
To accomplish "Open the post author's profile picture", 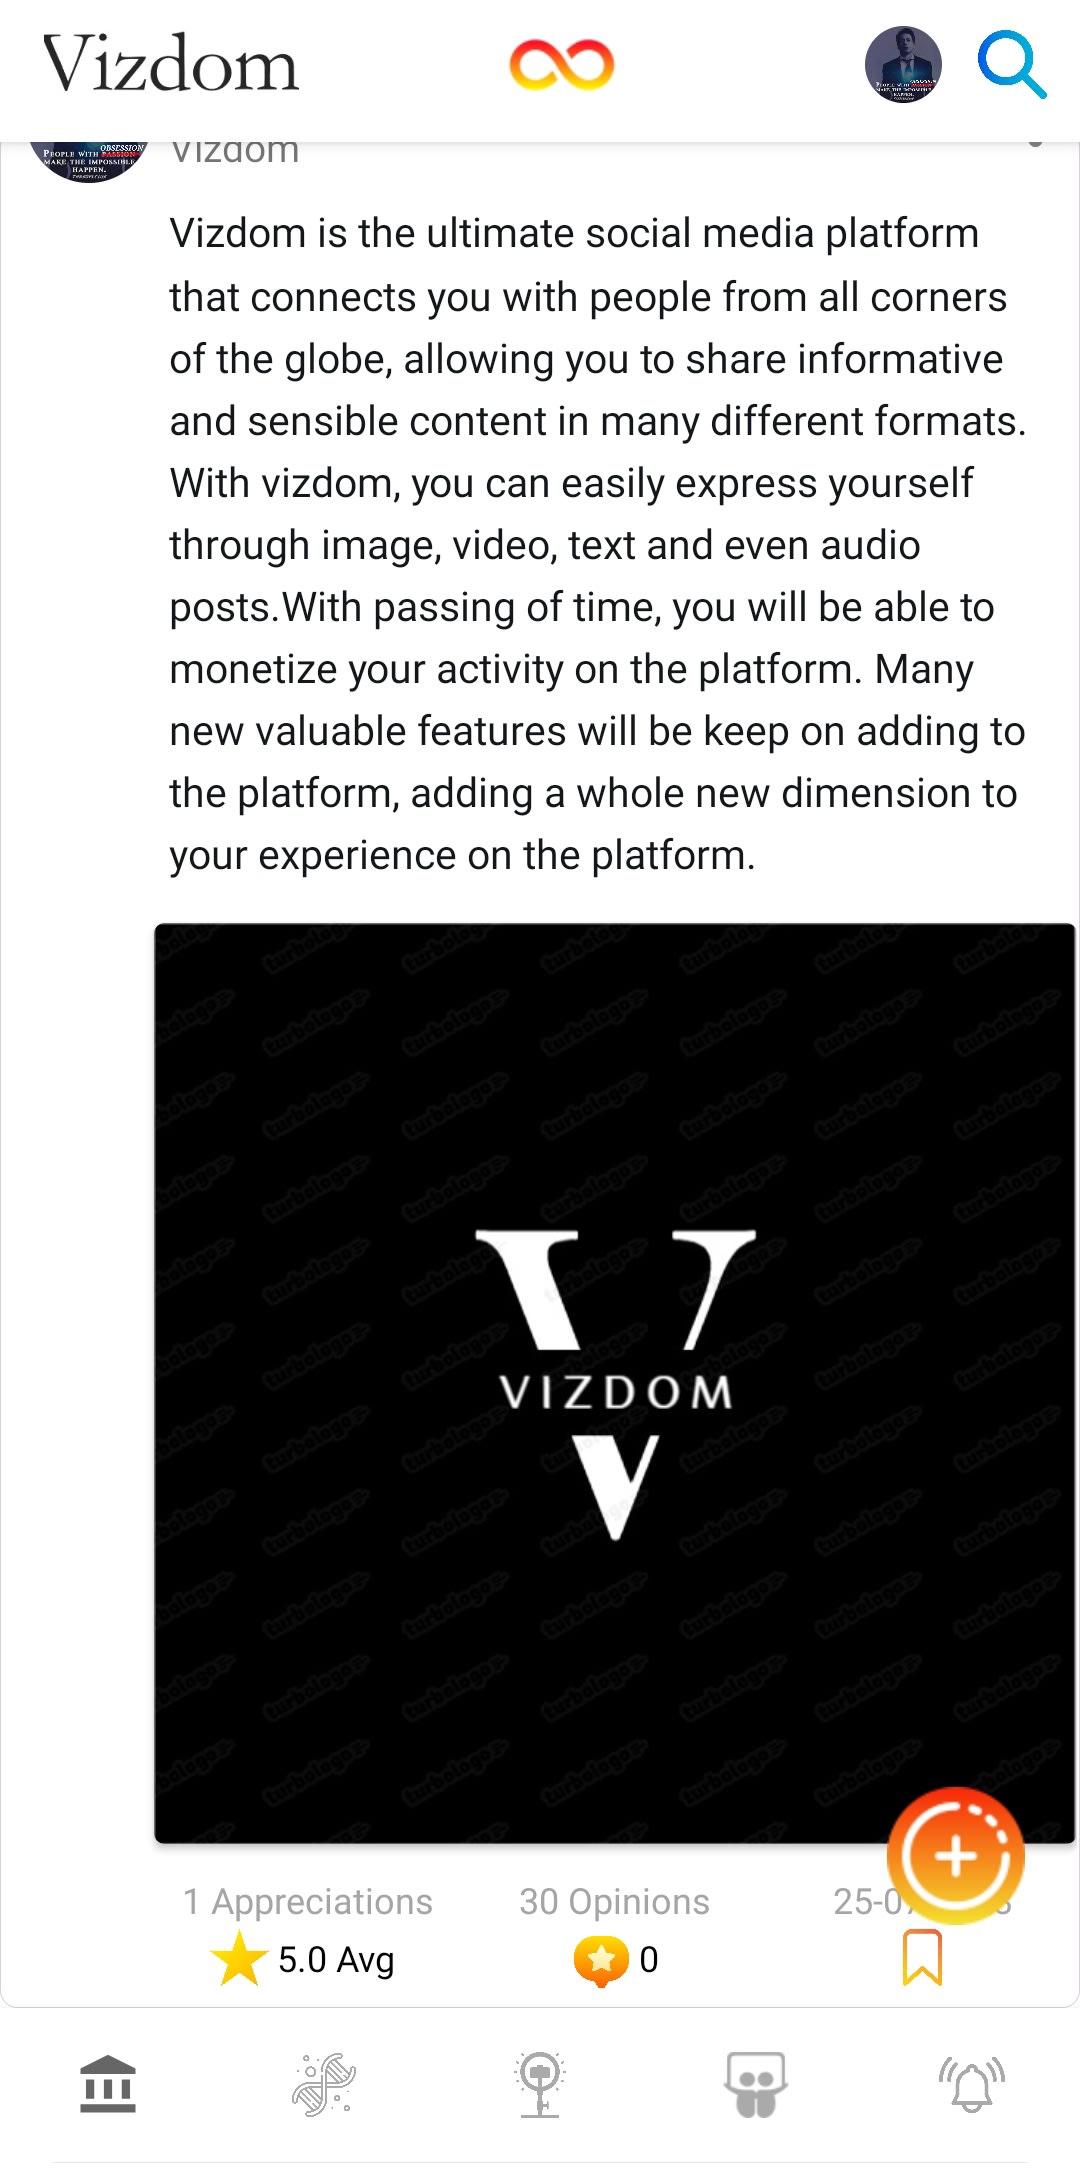I will point(88,160).
